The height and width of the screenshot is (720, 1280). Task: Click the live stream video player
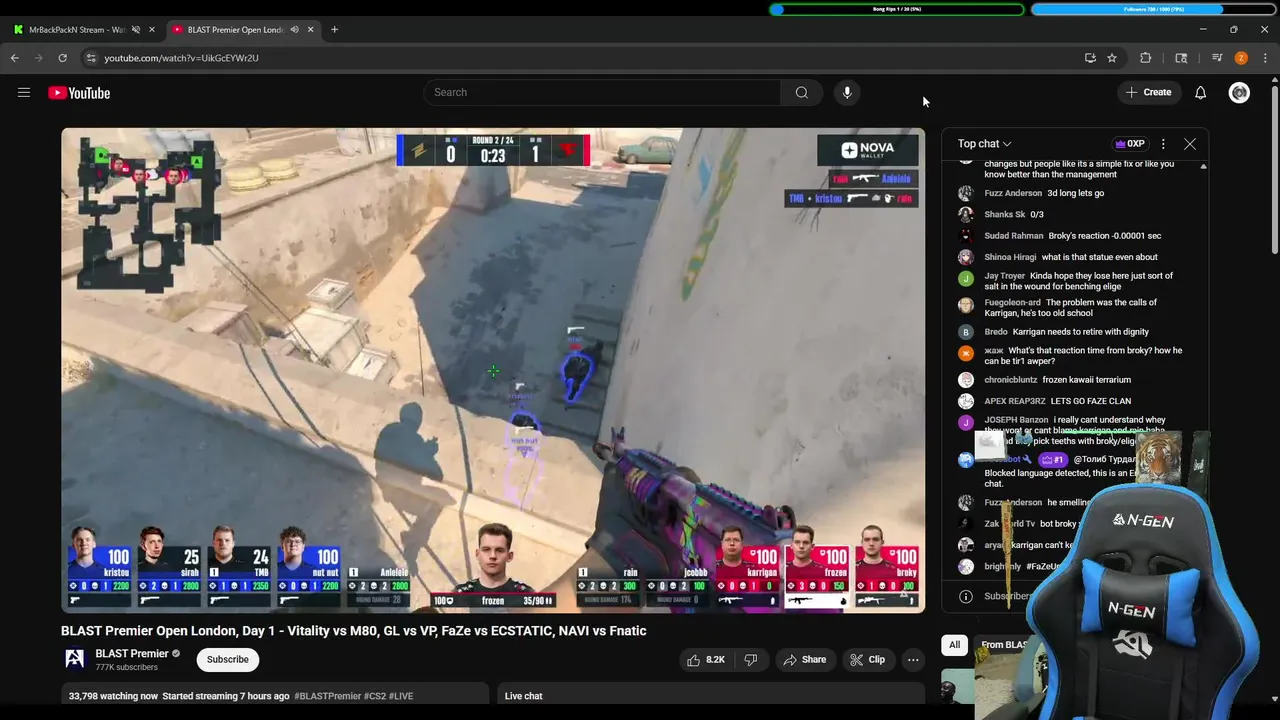click(493, 370)
